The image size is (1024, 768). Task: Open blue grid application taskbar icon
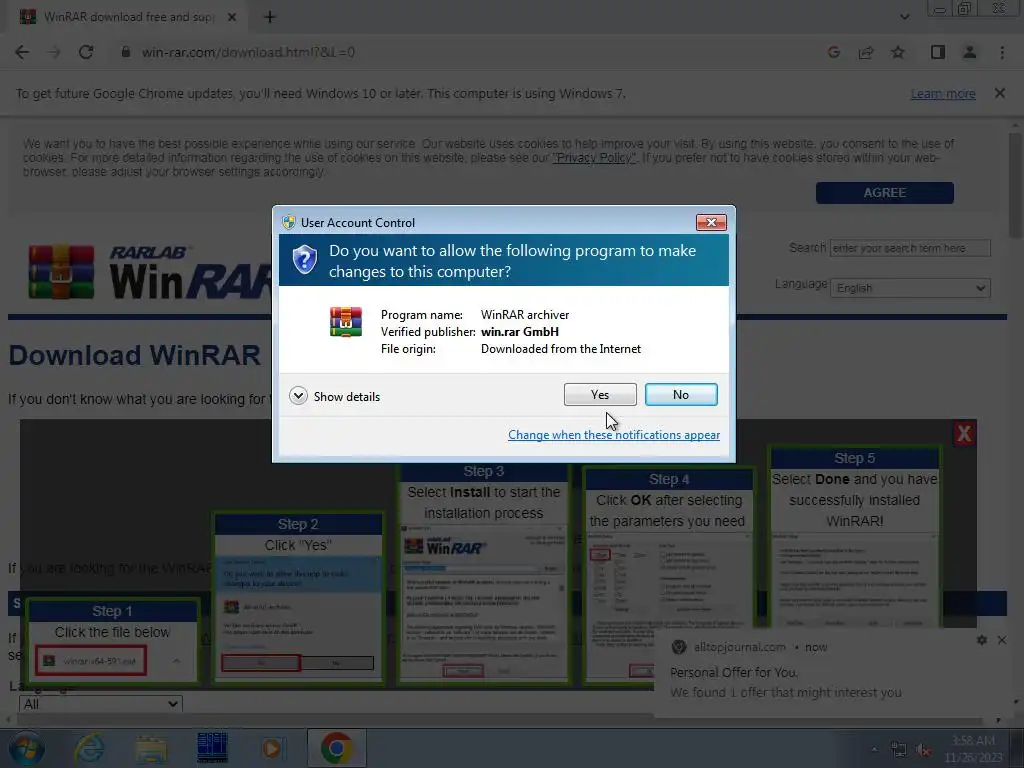pyautogui.click(x=213, y=748)
